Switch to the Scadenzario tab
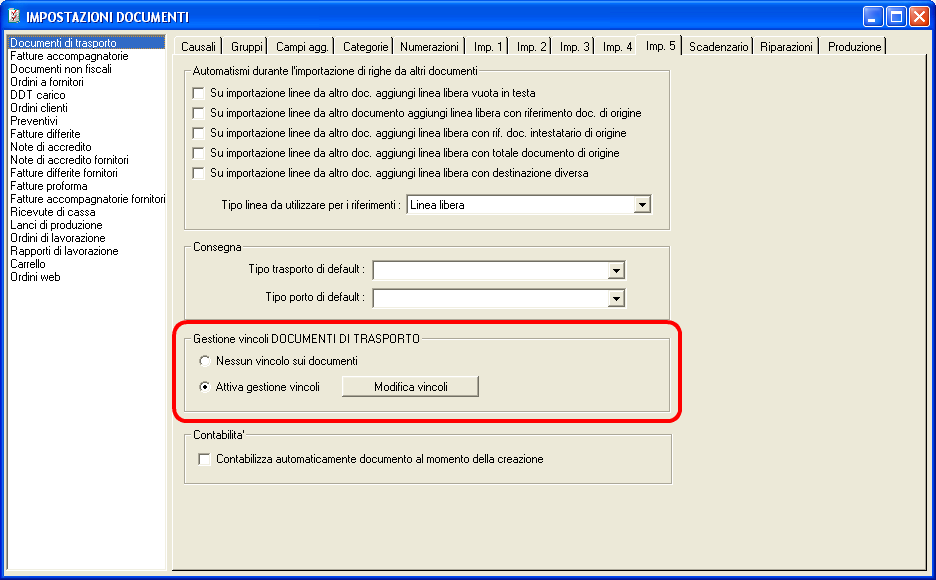The image size is (936, 580). (x=718, y=47)
